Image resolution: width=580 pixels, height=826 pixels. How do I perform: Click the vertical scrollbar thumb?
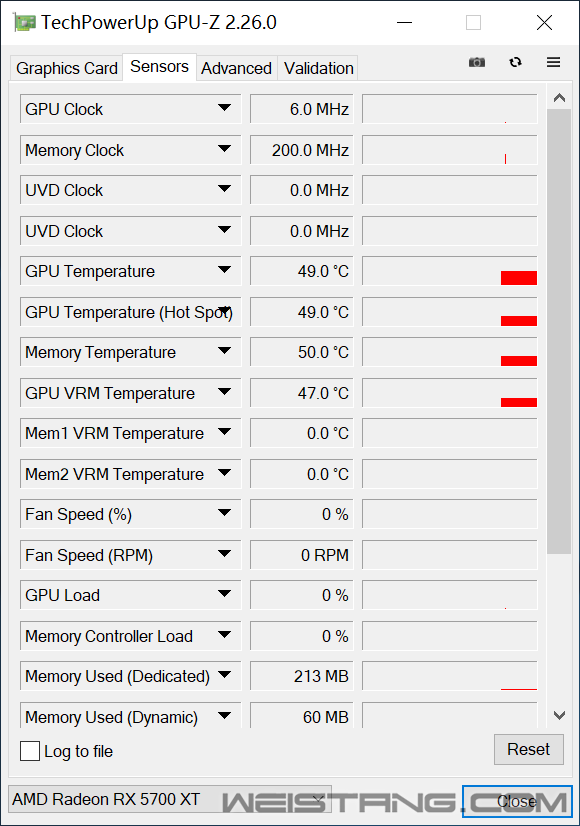559,331
